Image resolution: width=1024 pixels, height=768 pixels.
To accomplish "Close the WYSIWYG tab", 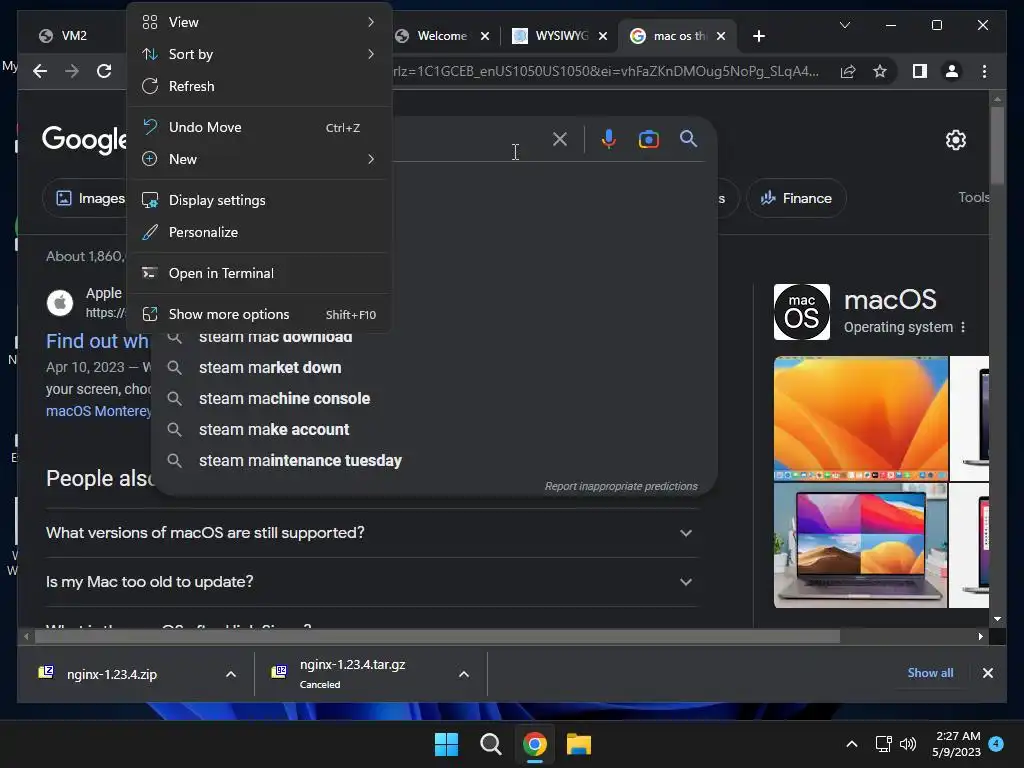I will tap(603, 36).
